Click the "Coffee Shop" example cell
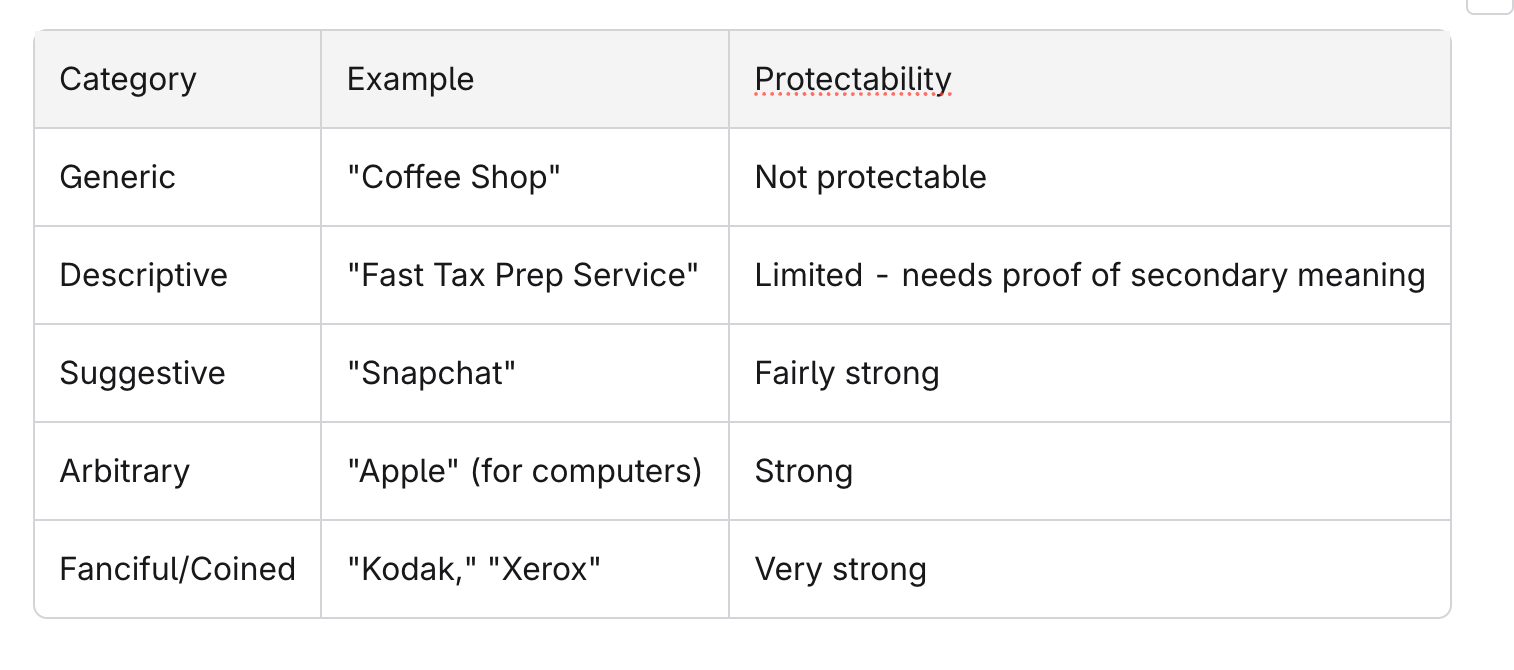The image size is (1514, 670). (525, 177)
